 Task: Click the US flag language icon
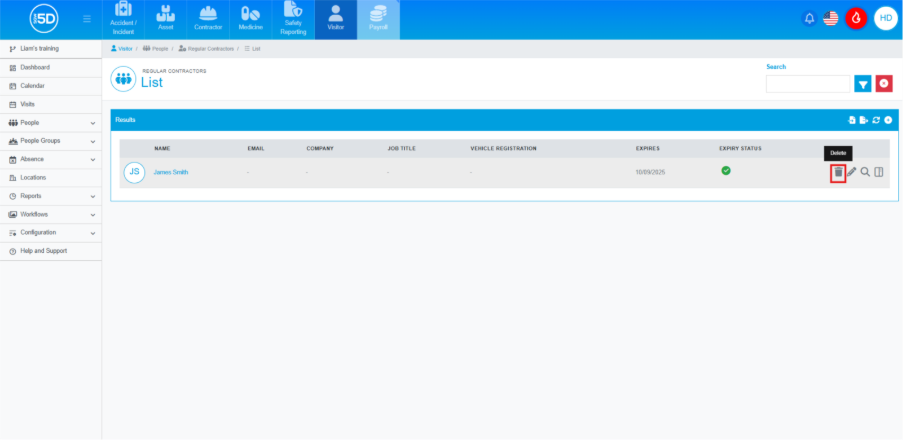[x=831, y=18]
